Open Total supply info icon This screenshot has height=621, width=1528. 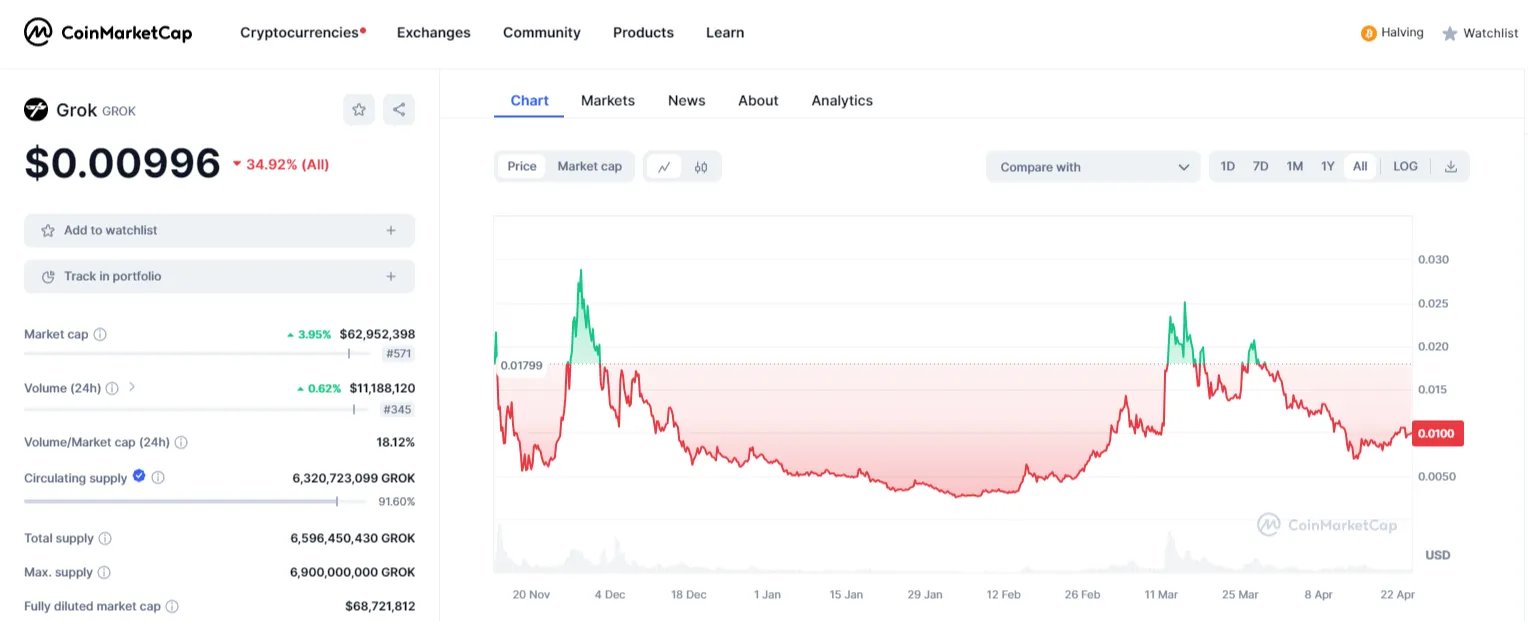point(105,538)
